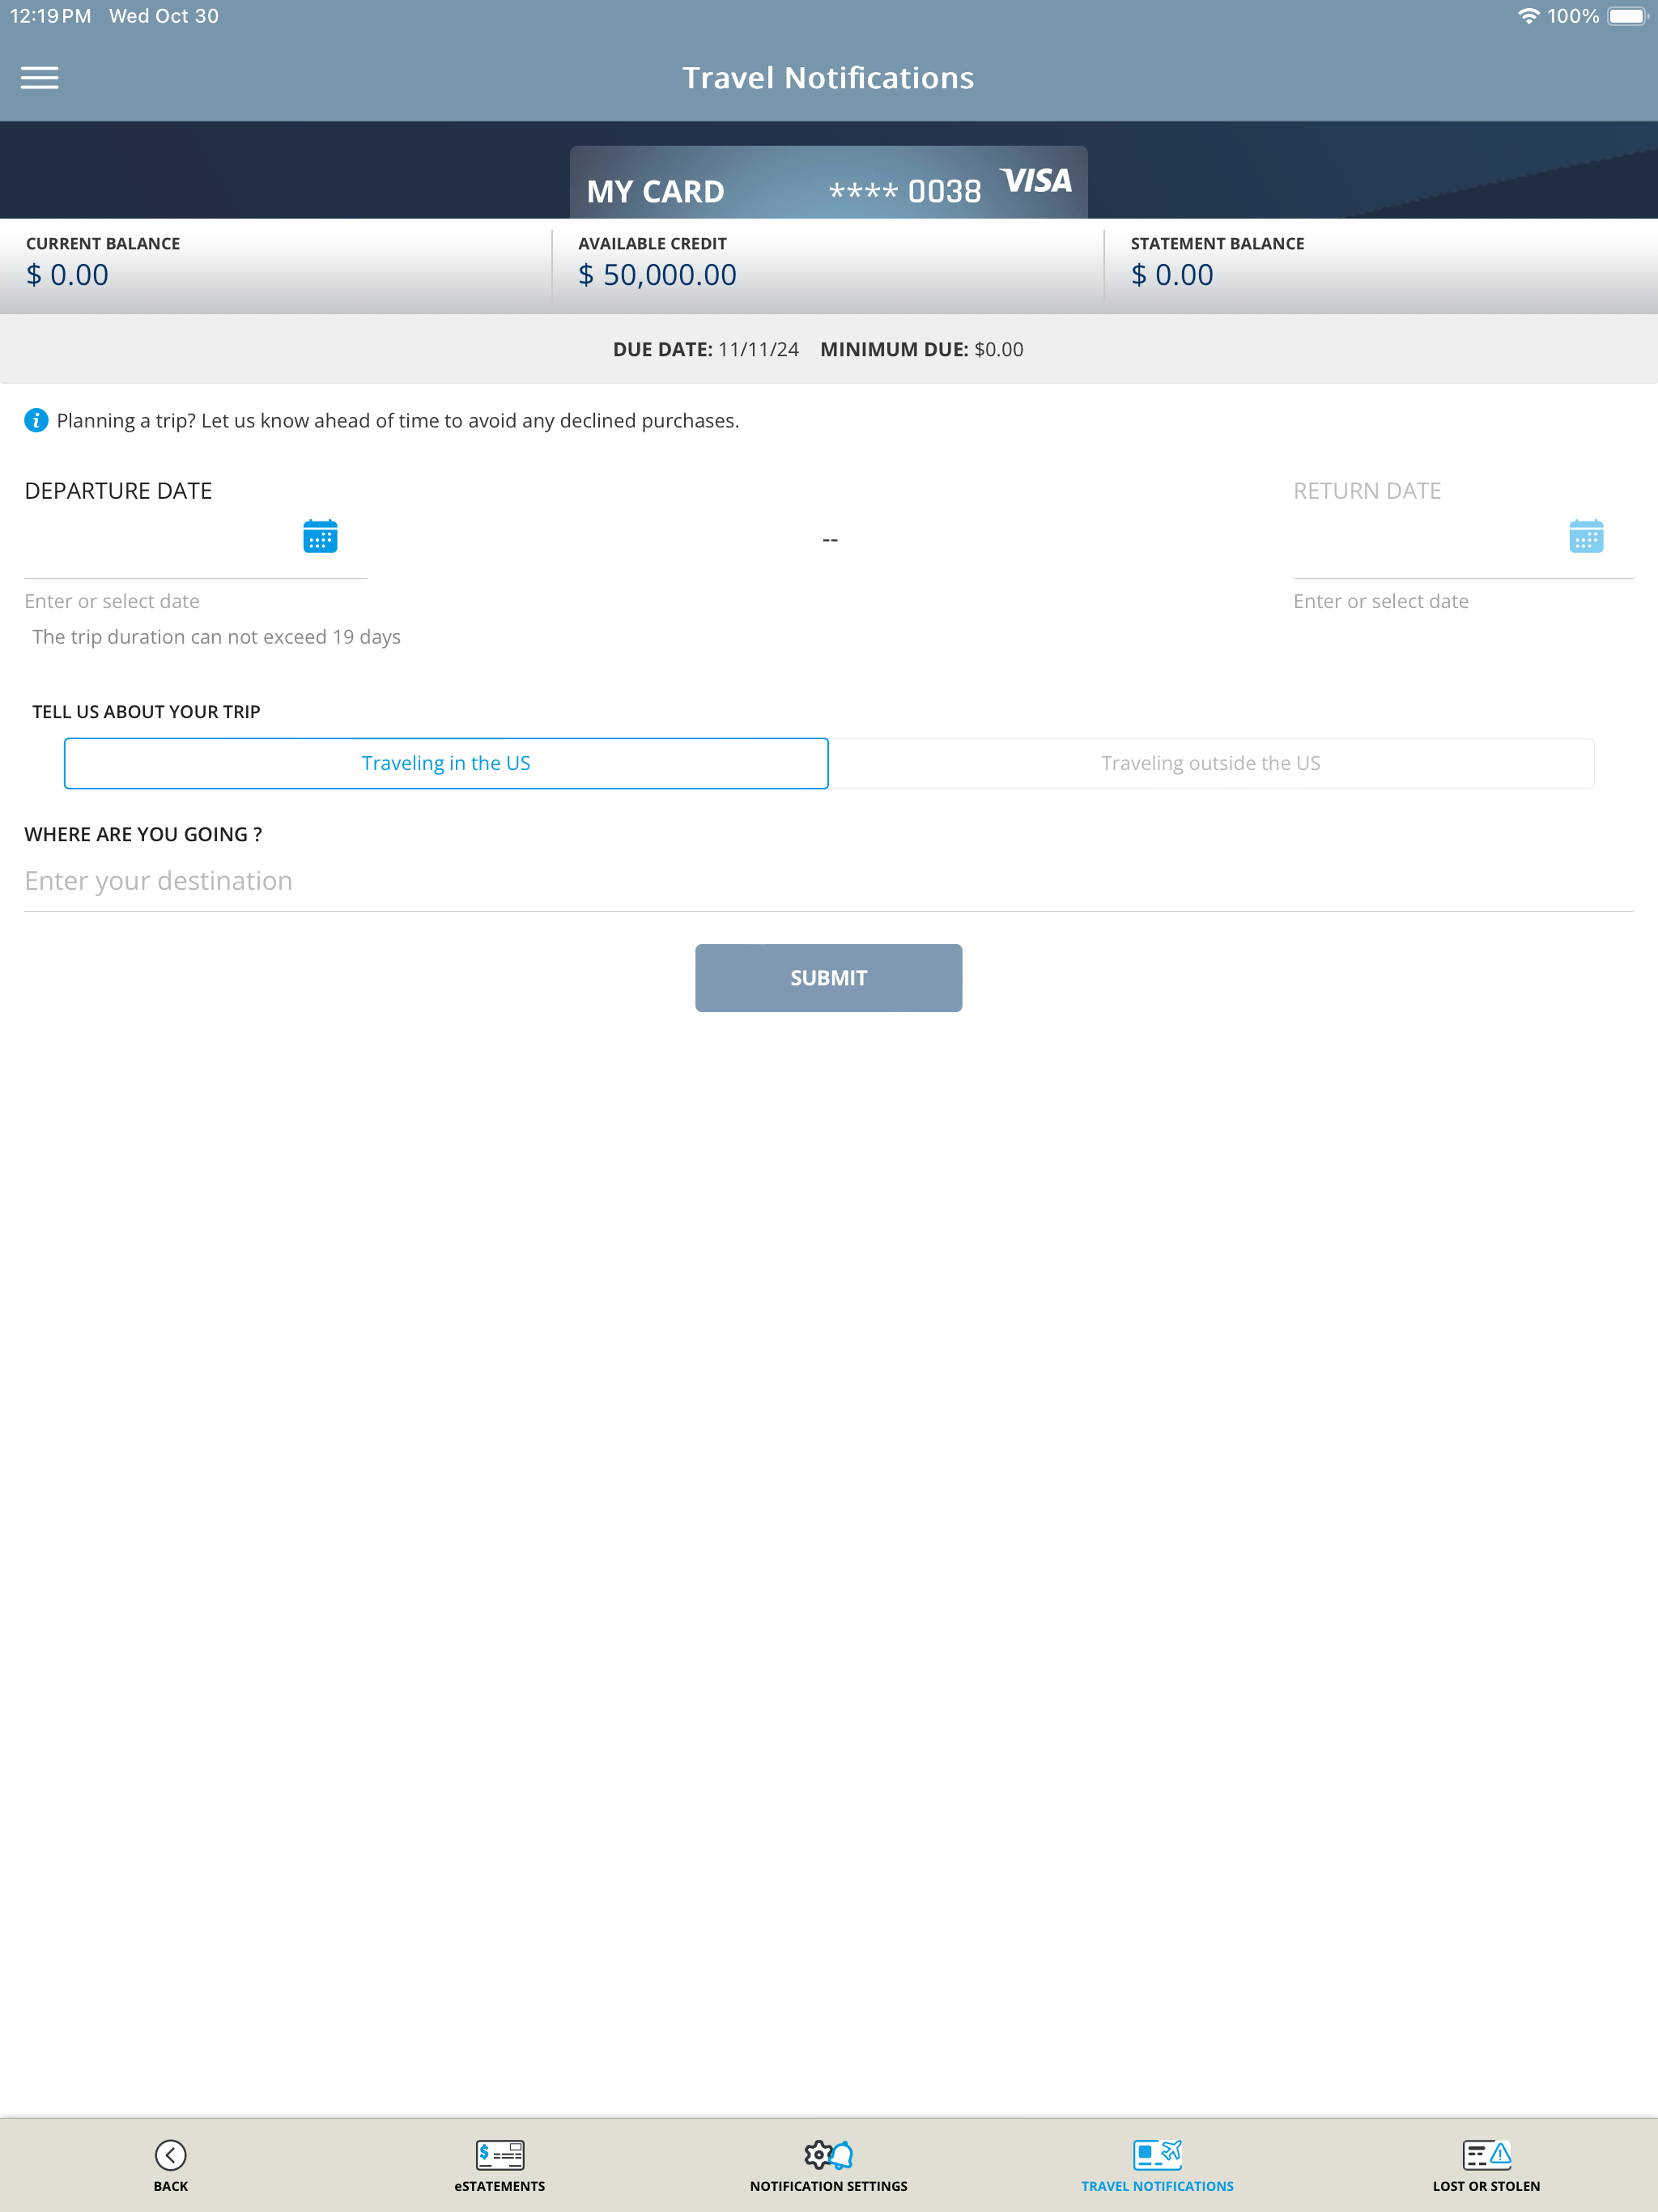1658x2212 pixels.
Task: Tap 'The trip duration can not exceed 19 days'
Action: point(216,637)
